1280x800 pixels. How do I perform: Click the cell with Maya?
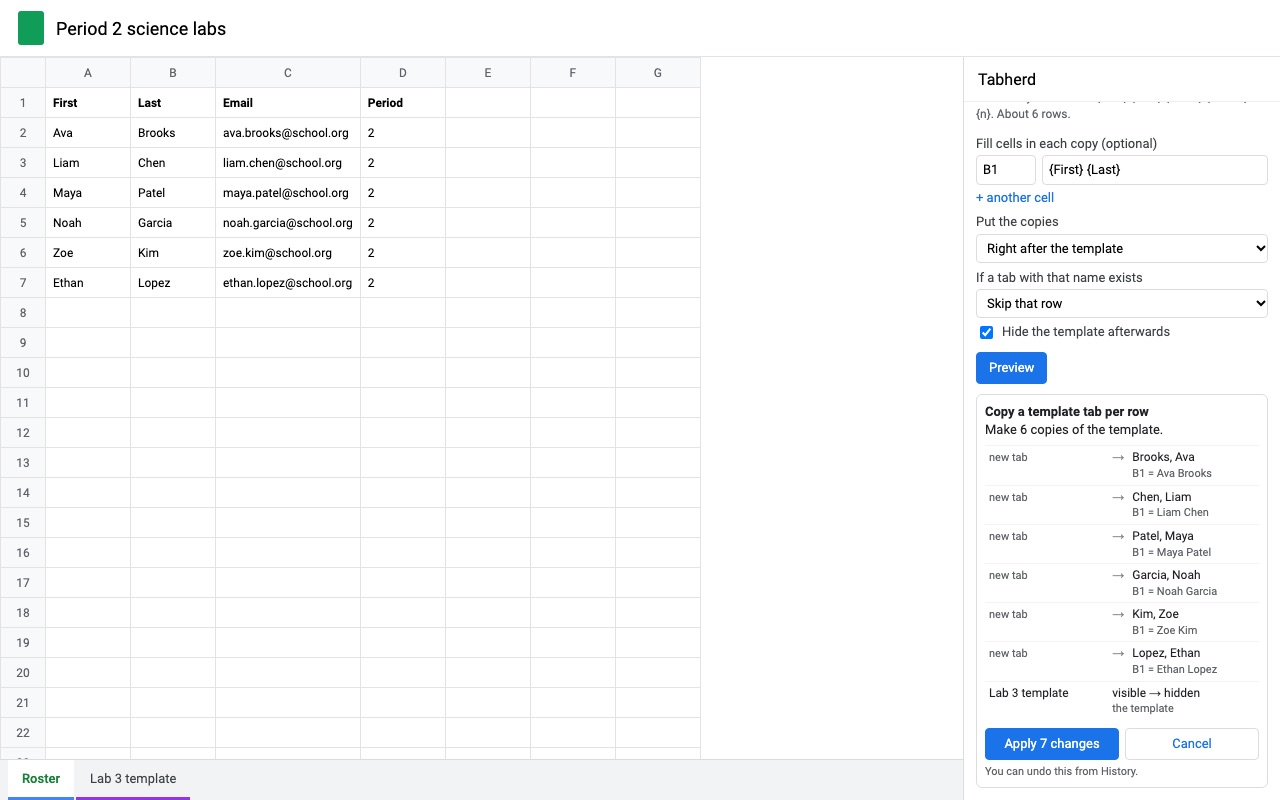(x=88, y=193)
